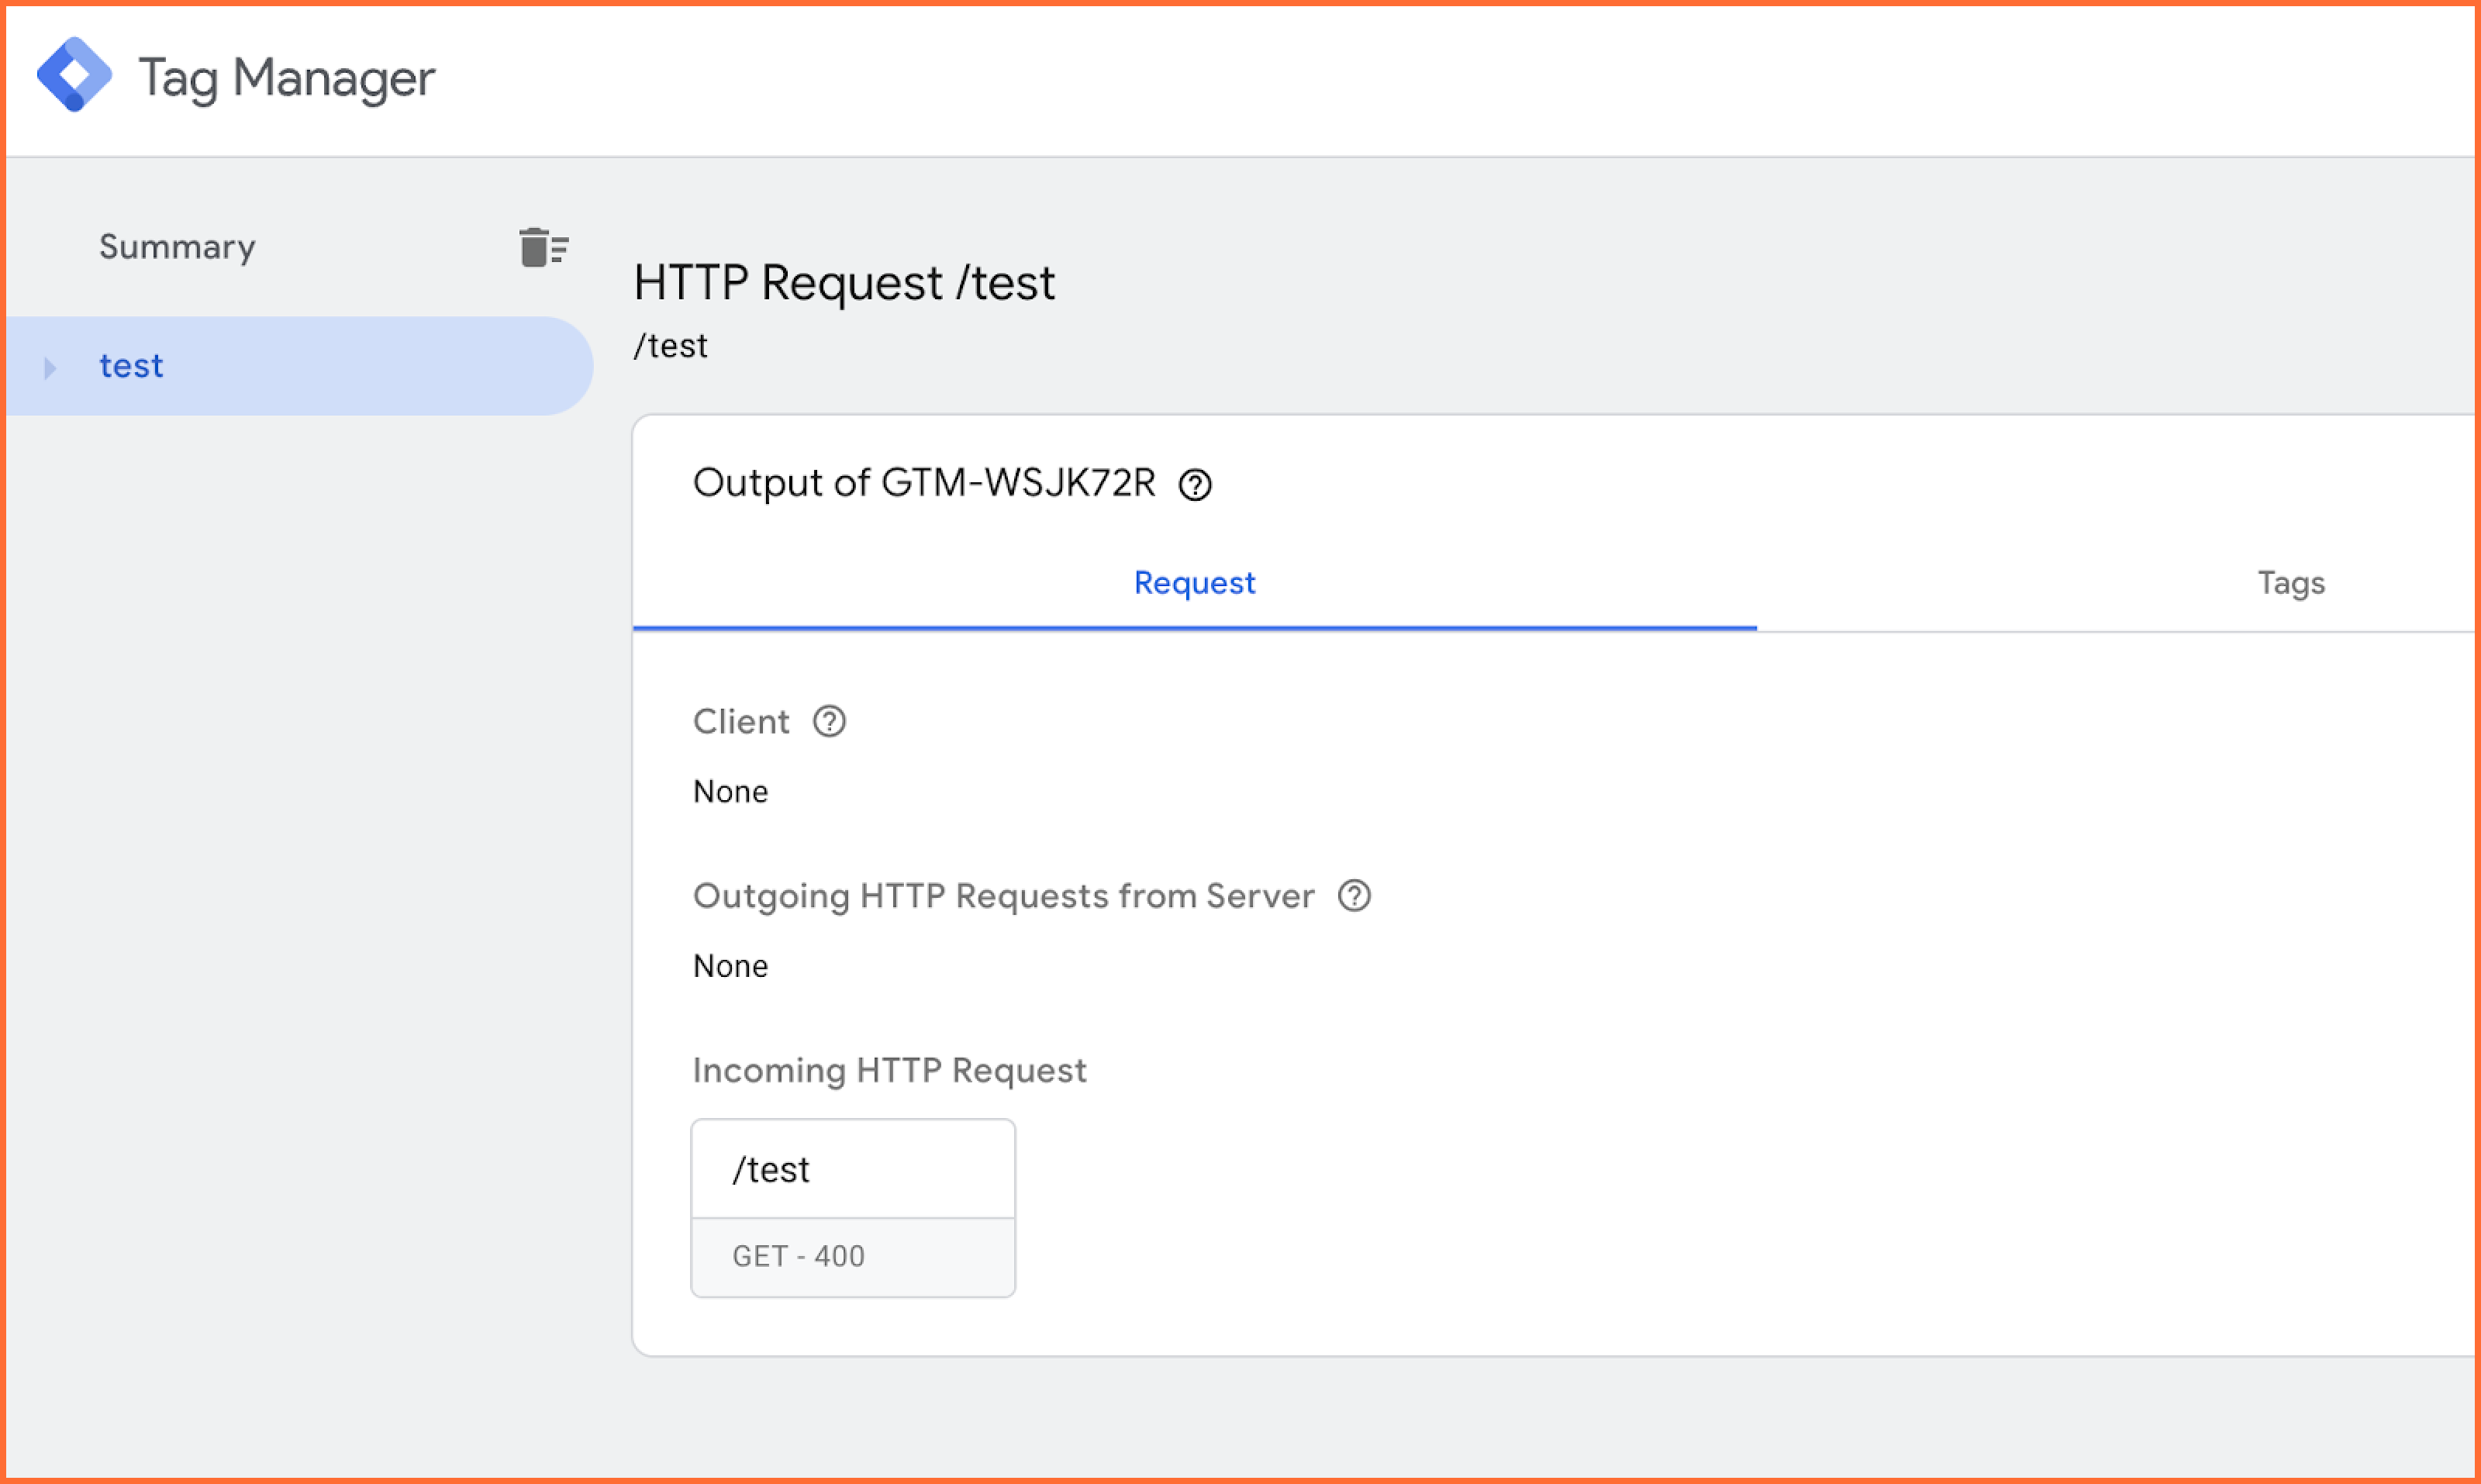Viewport: 2481px width, 1484px height.
Task: Expand the test request arrow
Action: [50, 368]
